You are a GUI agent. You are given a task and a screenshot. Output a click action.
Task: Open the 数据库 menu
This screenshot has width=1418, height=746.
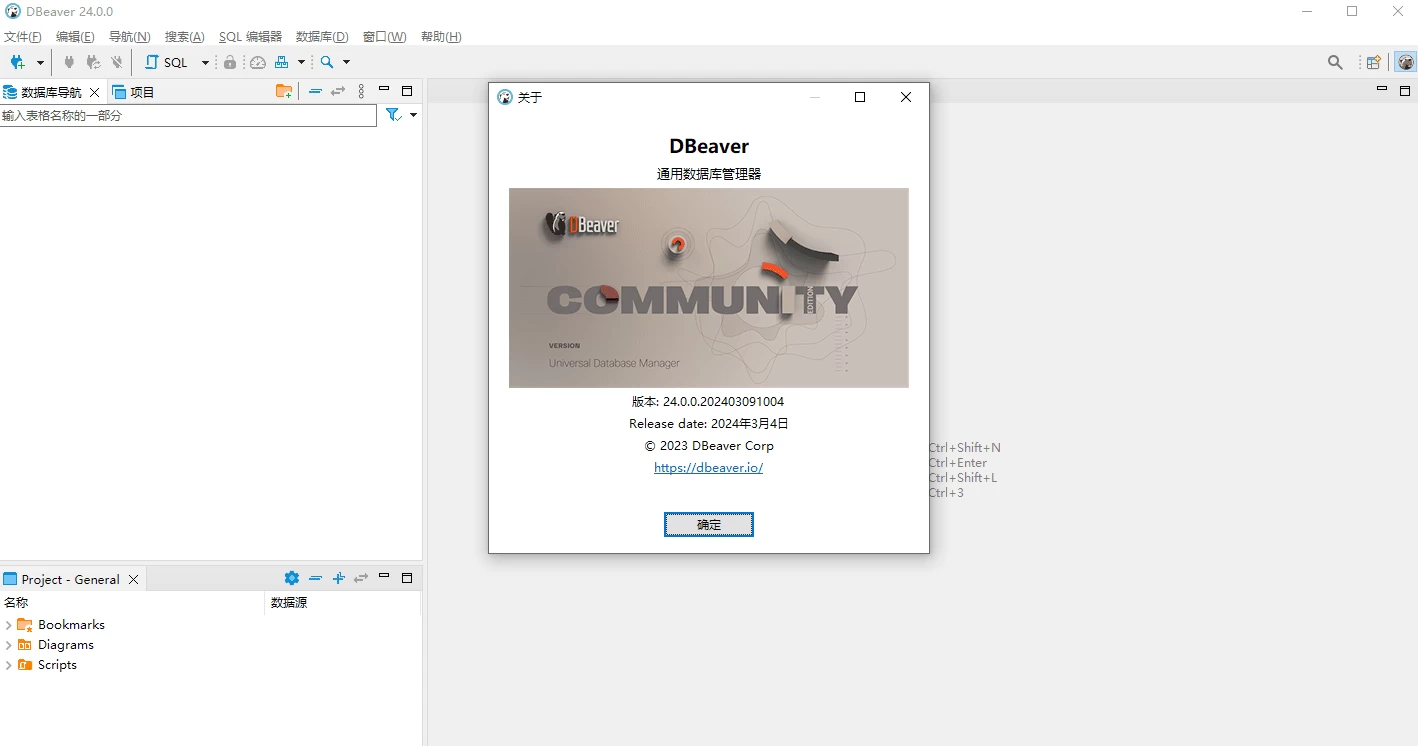coord(321,36)
